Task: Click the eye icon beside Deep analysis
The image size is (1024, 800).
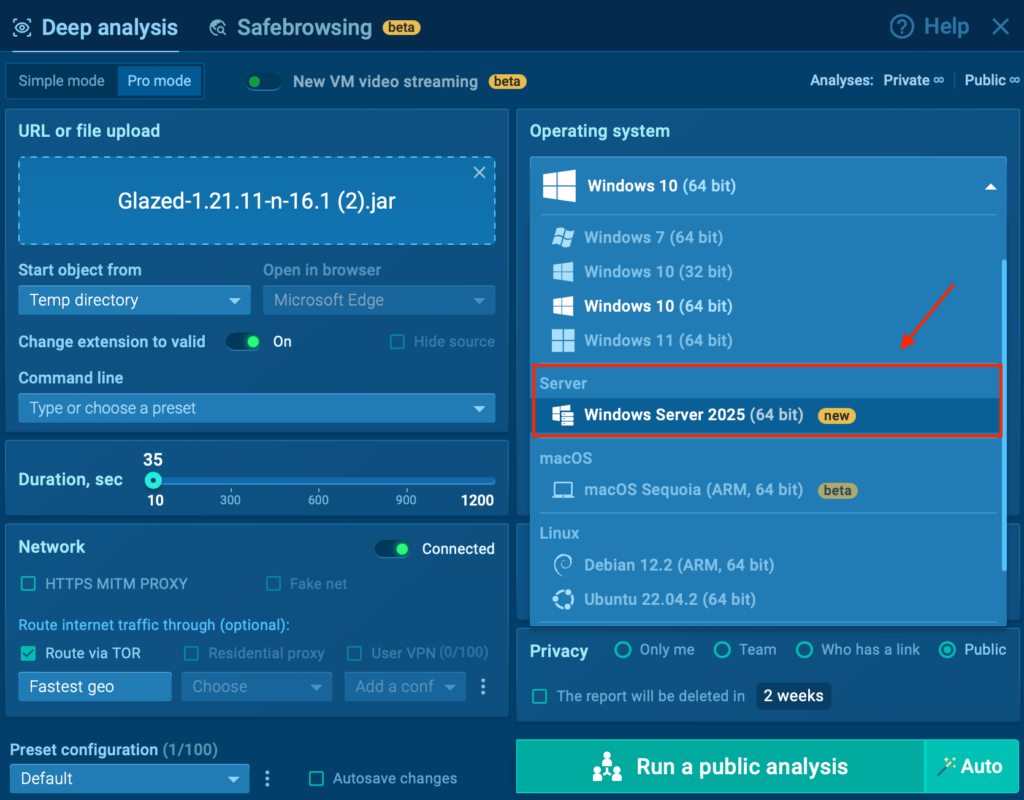Action: click(x=22, y=27)
